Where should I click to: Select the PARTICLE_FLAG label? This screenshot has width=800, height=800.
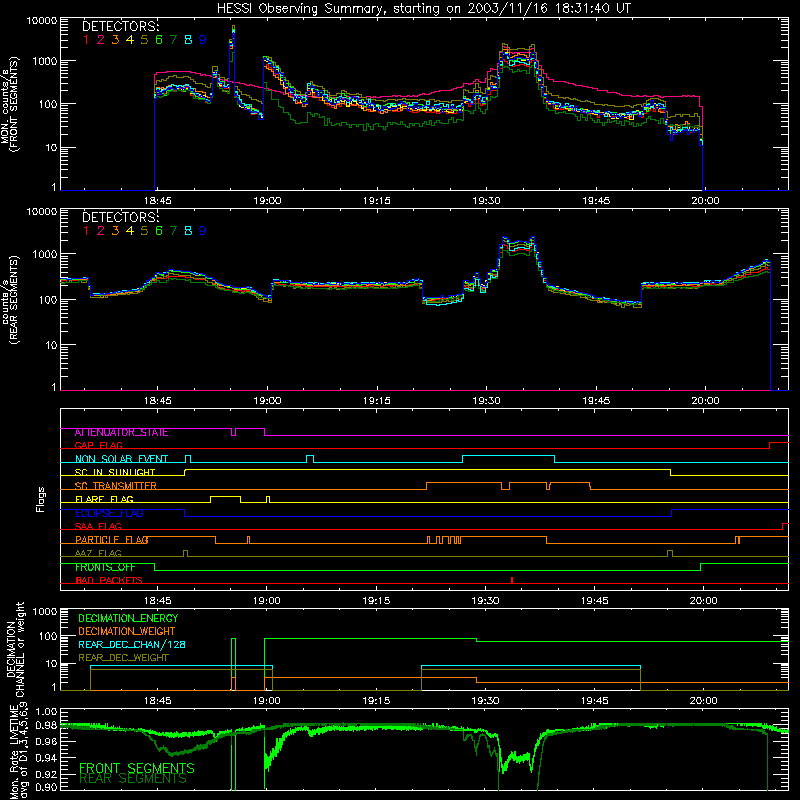pyautogui.click(x=112, y=540)
